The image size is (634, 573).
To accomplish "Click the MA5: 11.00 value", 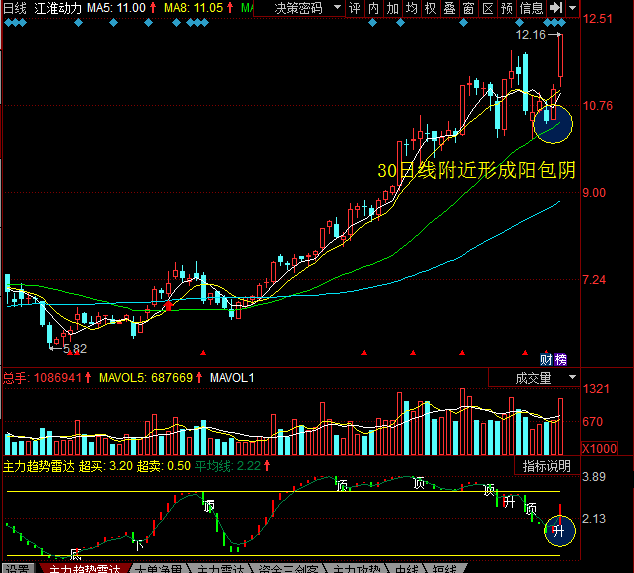I will pyautogui.click(x=116, y=8).
